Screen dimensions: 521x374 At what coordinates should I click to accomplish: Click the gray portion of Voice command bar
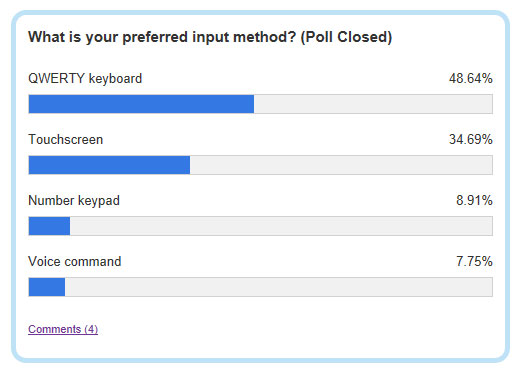point(278,287)
